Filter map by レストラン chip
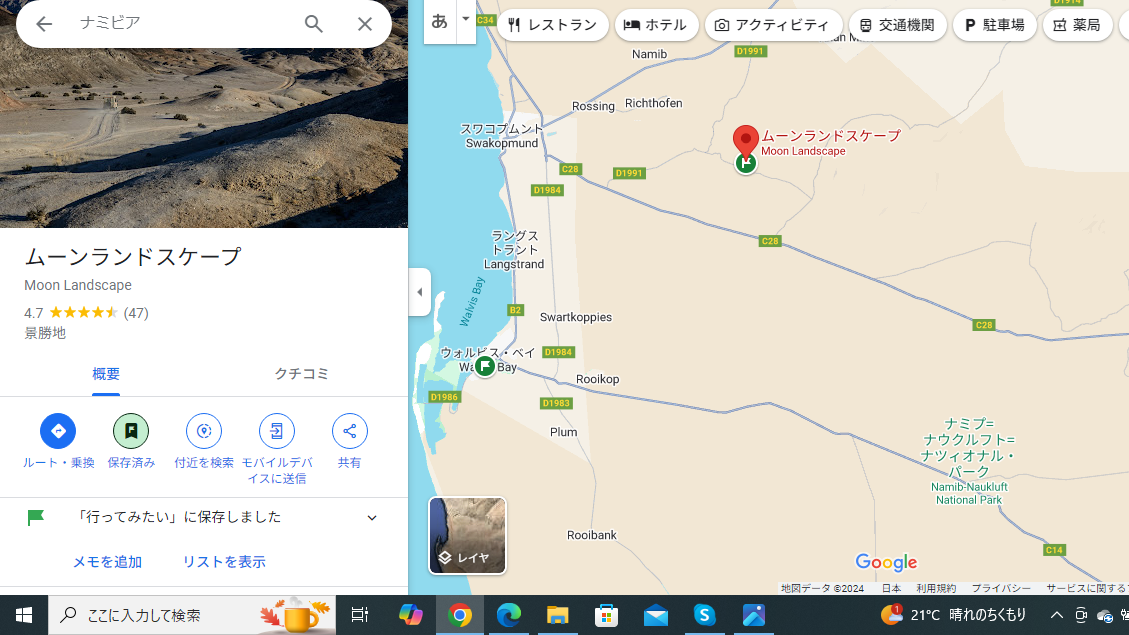Screen dimensions: 1129x635 pyautogui.click(x=552, y=25)
